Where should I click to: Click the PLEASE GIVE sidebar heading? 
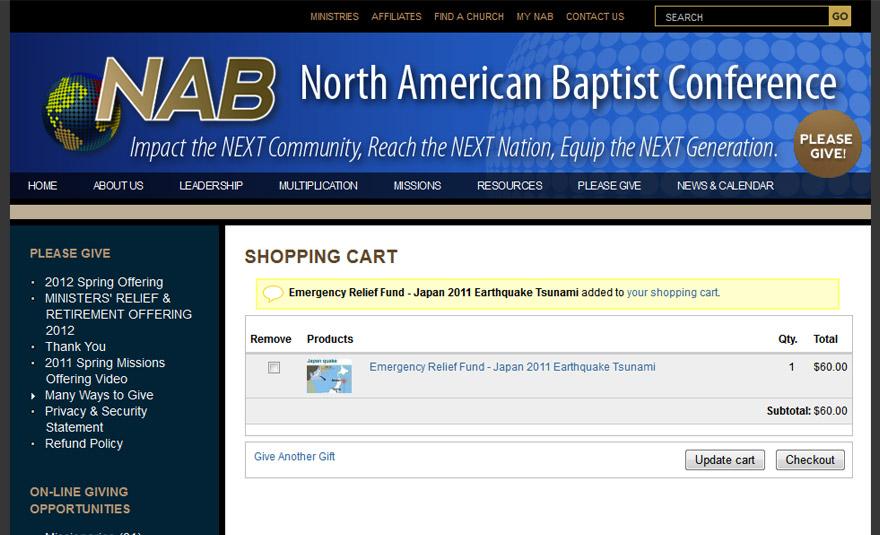(x=70, y=254)
